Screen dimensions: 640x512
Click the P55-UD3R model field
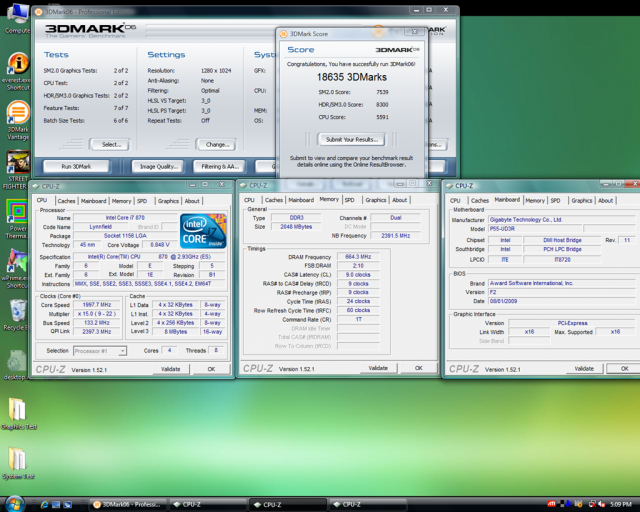[x=535, y=229]
